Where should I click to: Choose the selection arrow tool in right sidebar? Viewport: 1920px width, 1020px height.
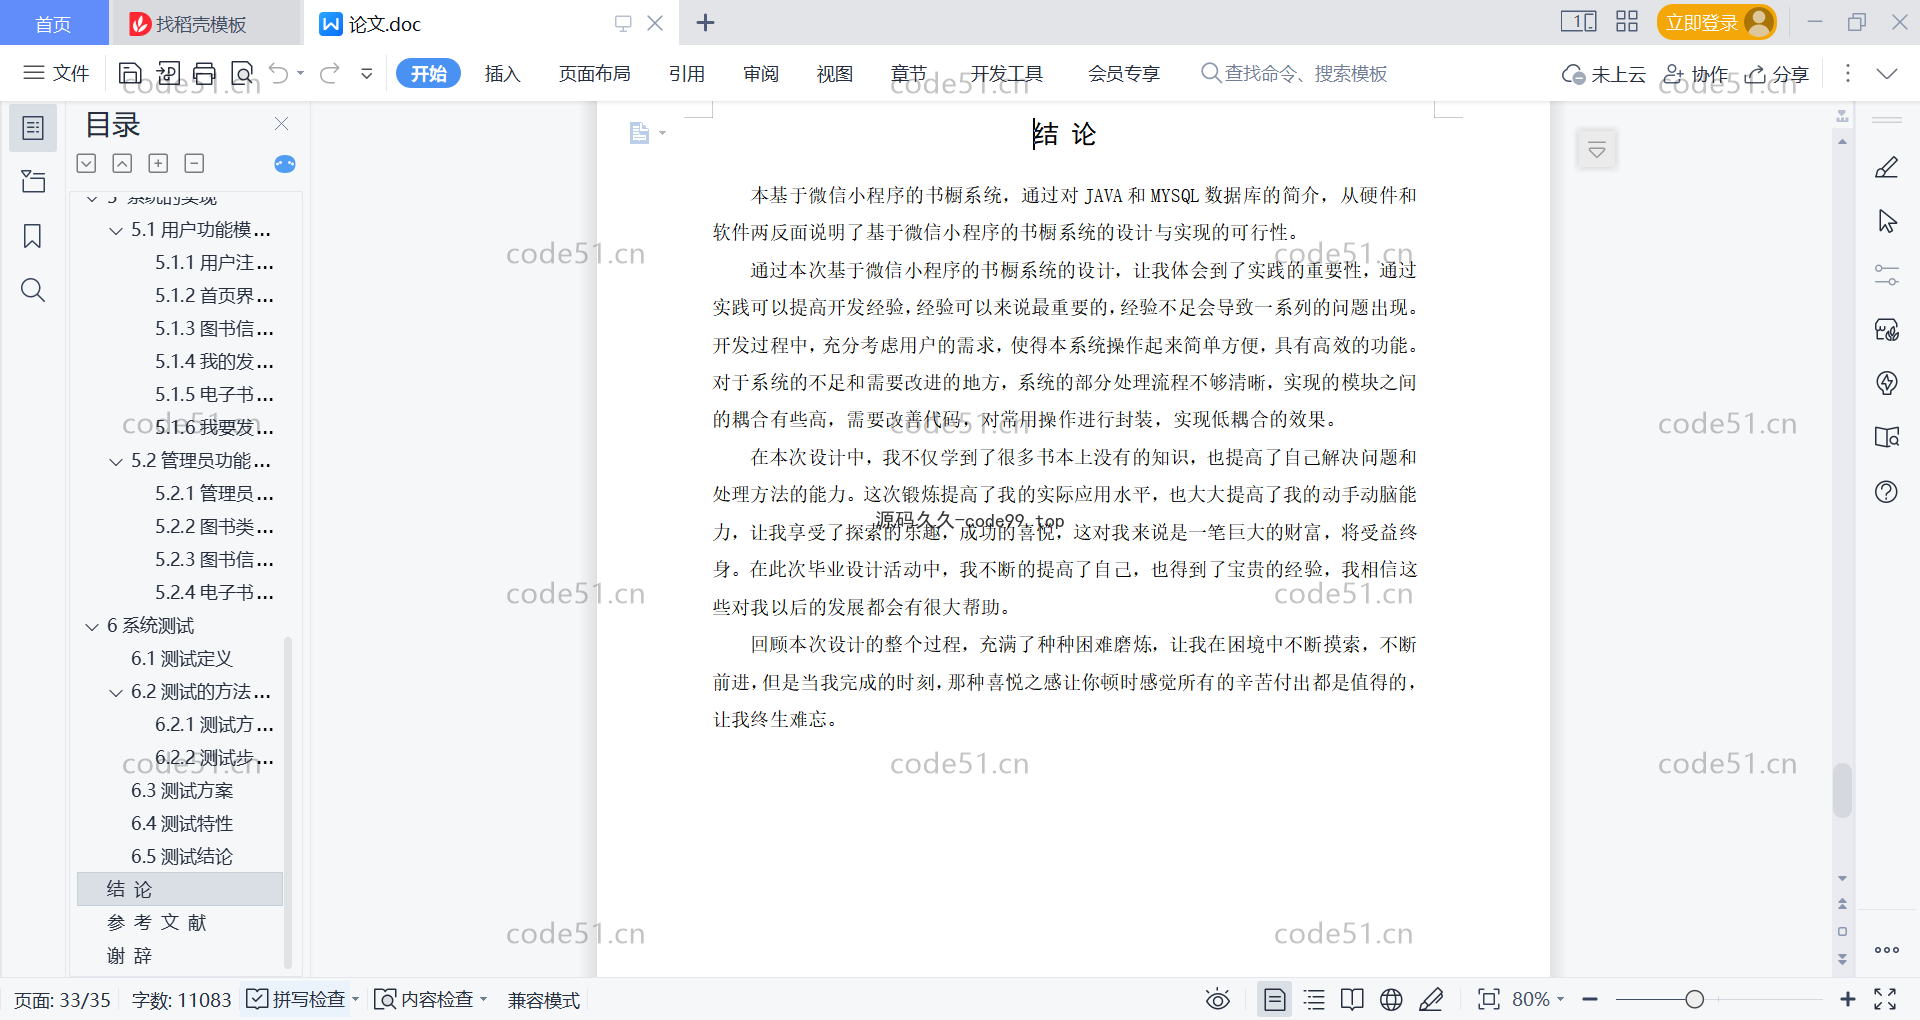[1887, 221]
